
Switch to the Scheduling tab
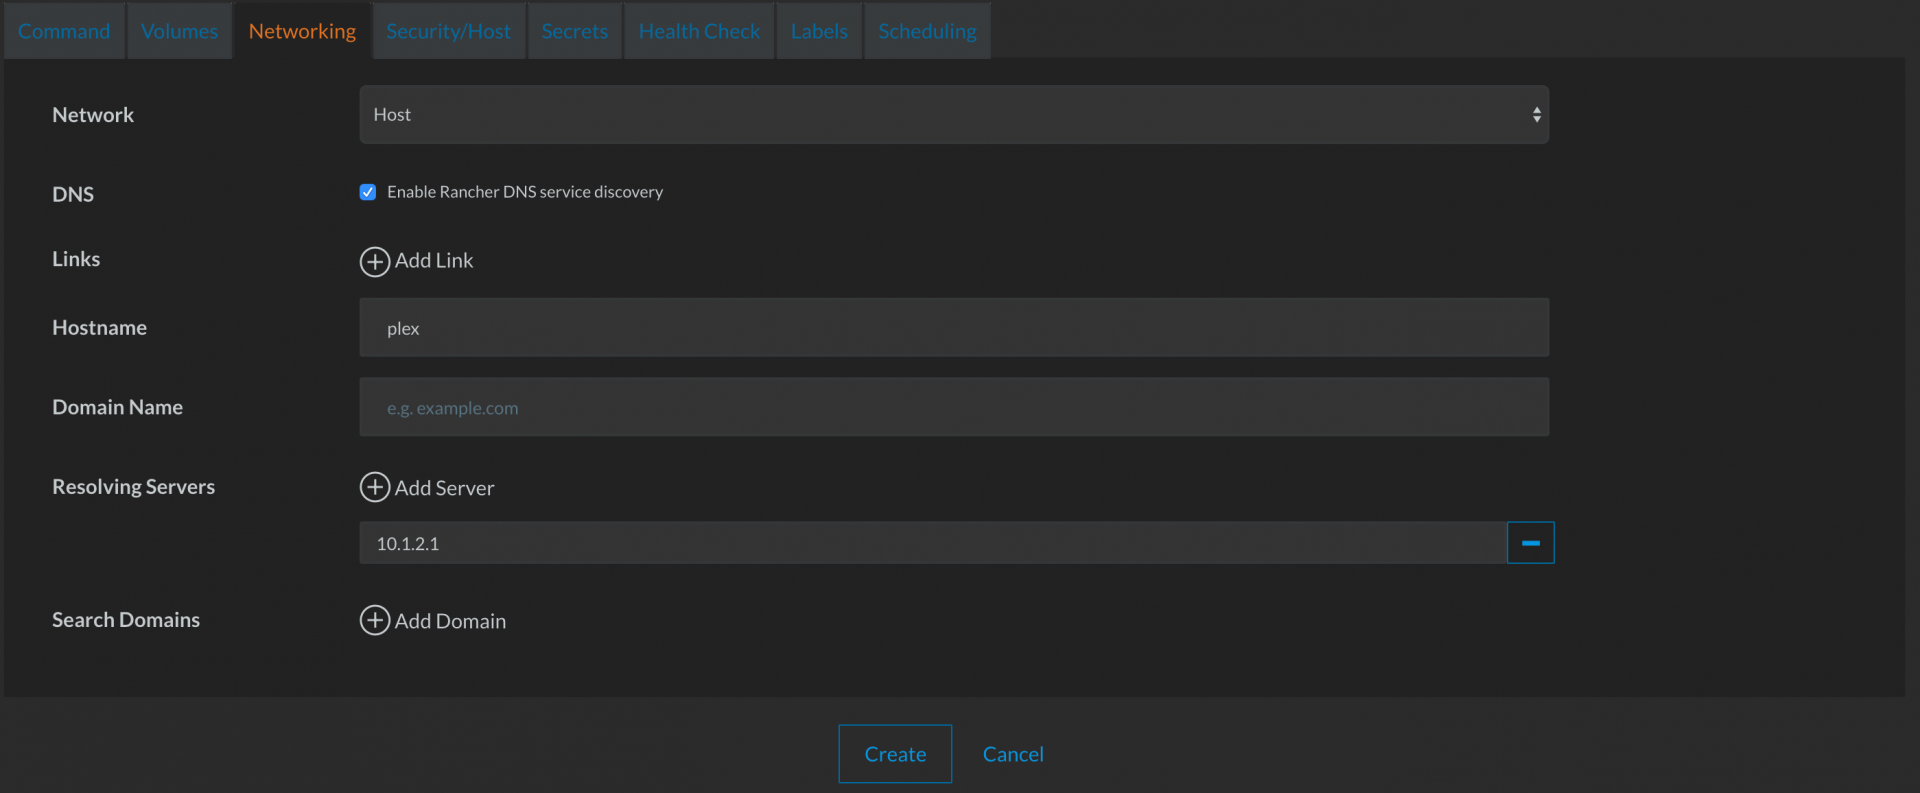pos(927,31)
